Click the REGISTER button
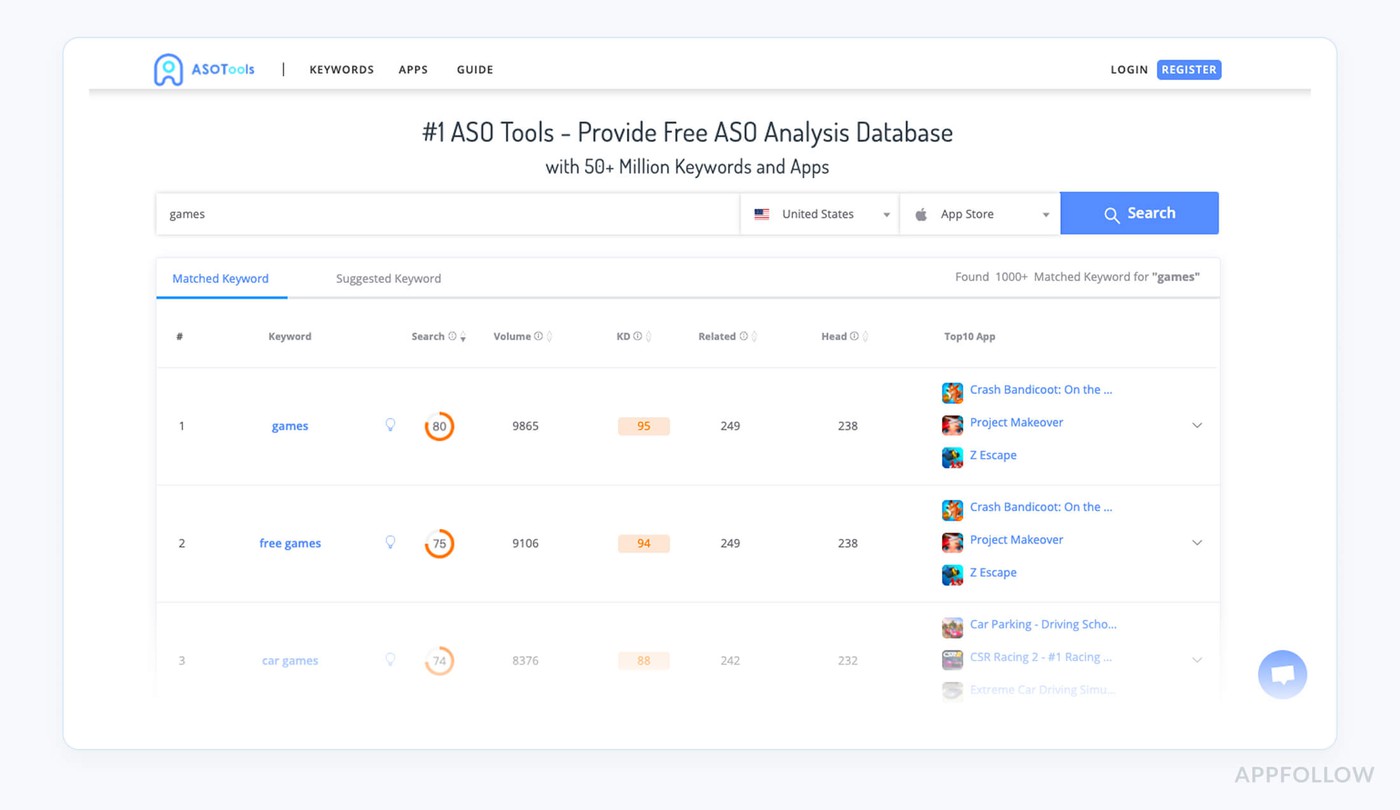Image resolution: width=1400 pixels, height=810 pixels. tap(1189, 69)
